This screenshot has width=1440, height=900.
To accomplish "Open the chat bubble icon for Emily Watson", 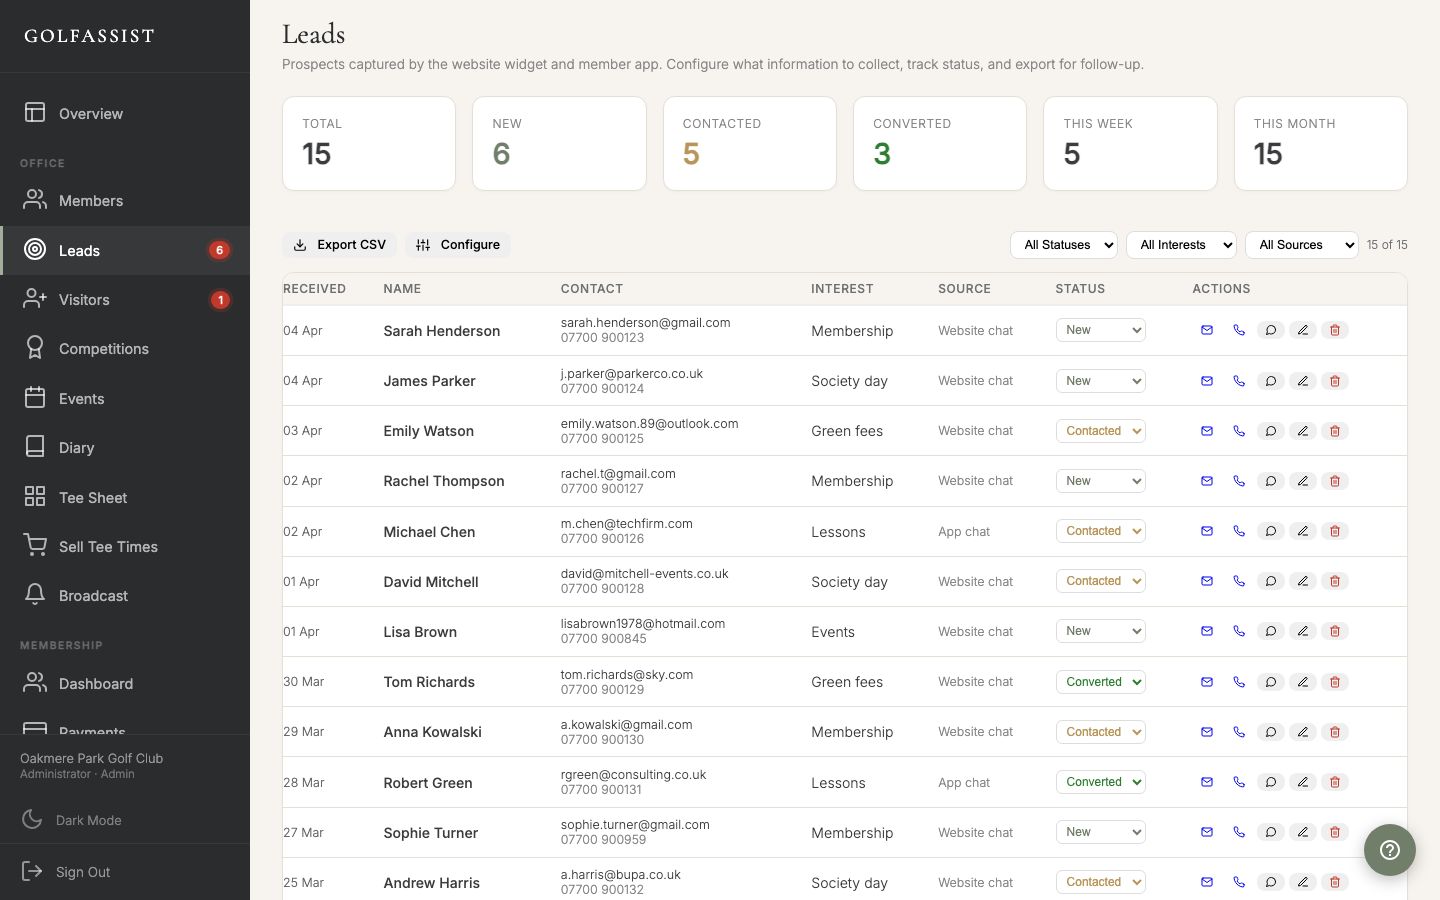I will 1271,431.
